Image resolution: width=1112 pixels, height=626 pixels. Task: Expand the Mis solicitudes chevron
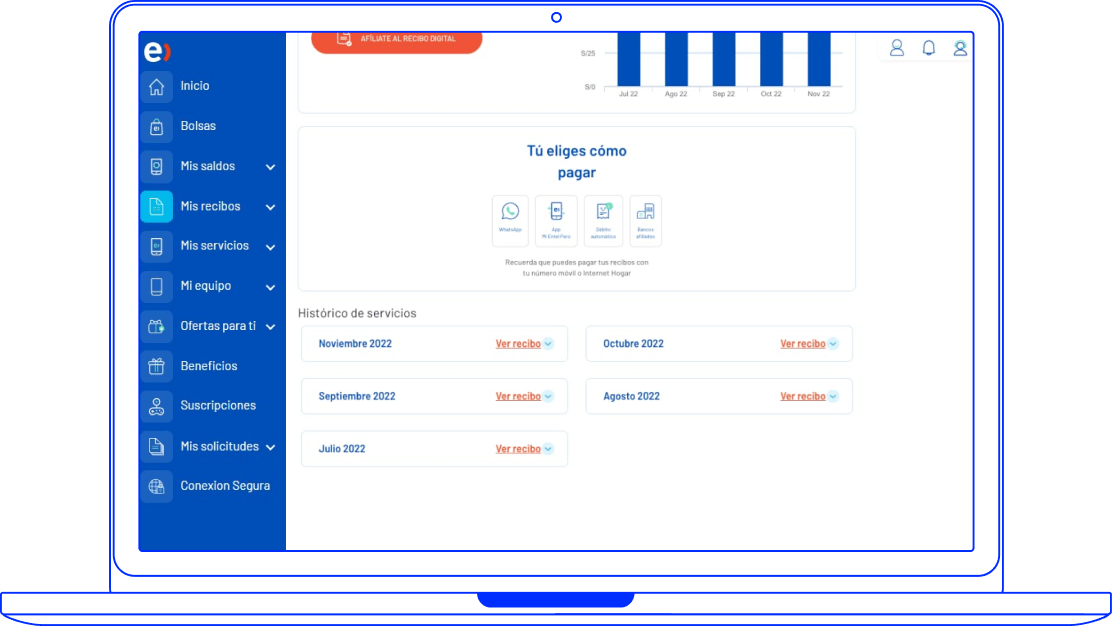[270, 447]
